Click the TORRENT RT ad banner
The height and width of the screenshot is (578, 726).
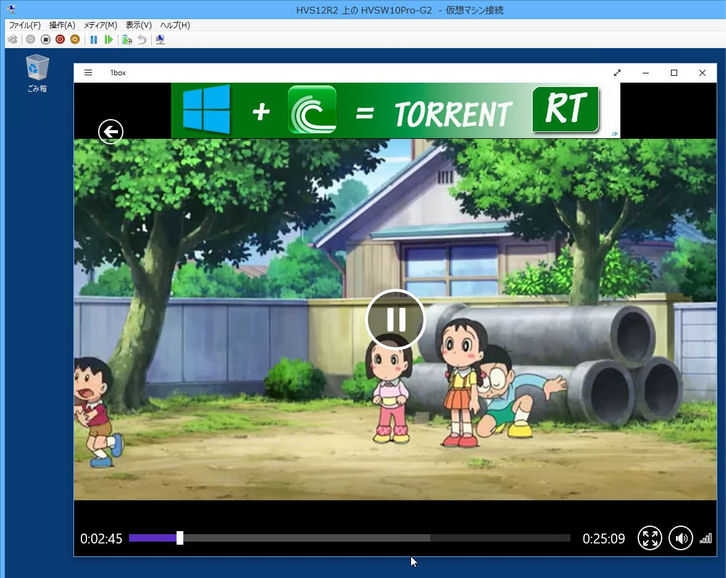click(395, 111)
